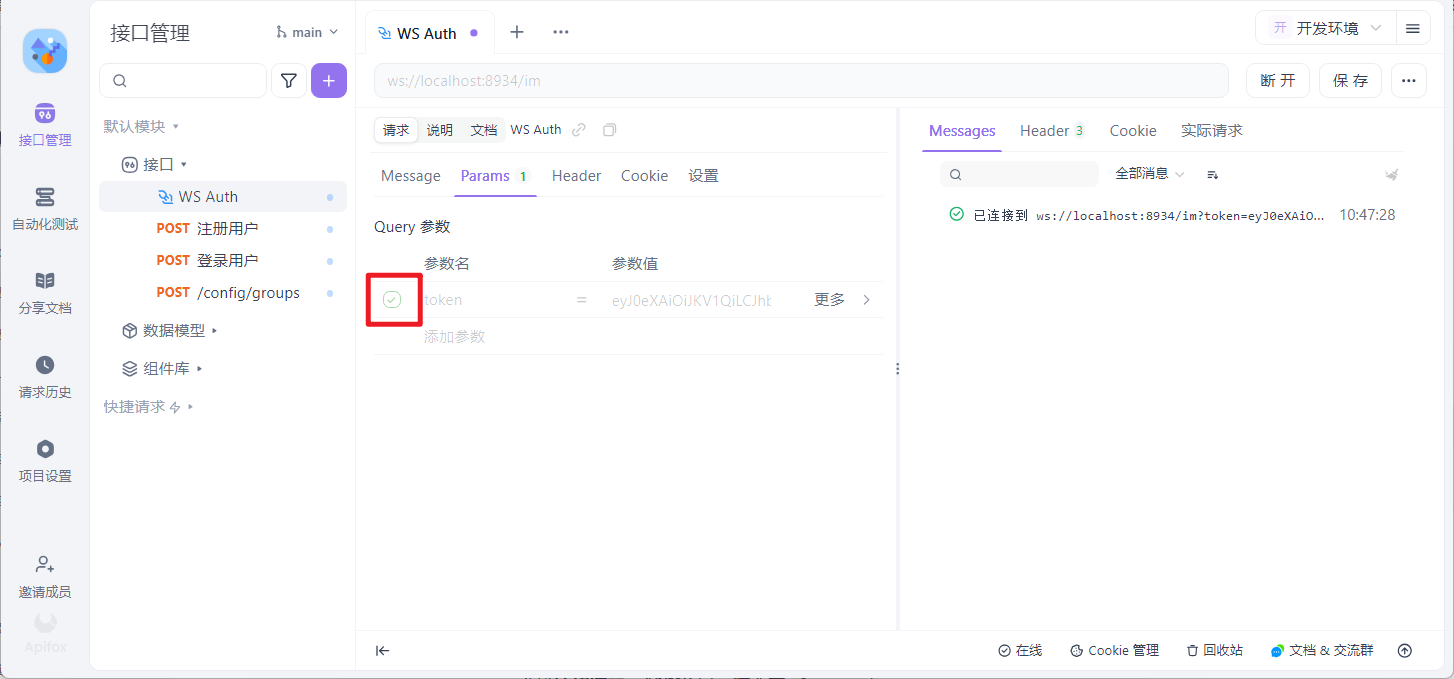Open 文档 & 交流群 link
Screen dimensions: 1454x679
click(1322, 651)
